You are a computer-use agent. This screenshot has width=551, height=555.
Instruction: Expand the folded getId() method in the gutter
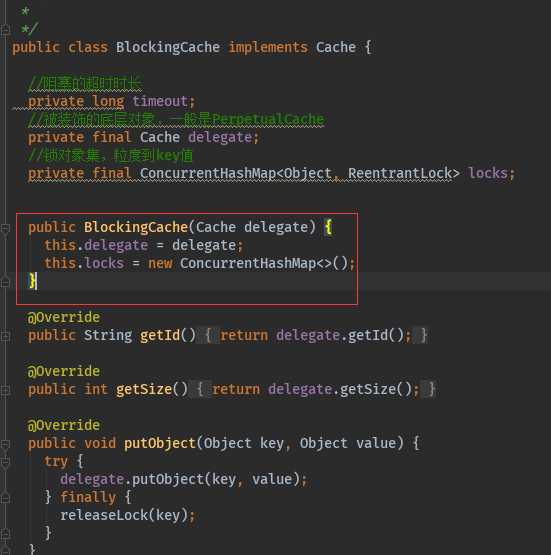pyautogui.click(x=5, y=336)
